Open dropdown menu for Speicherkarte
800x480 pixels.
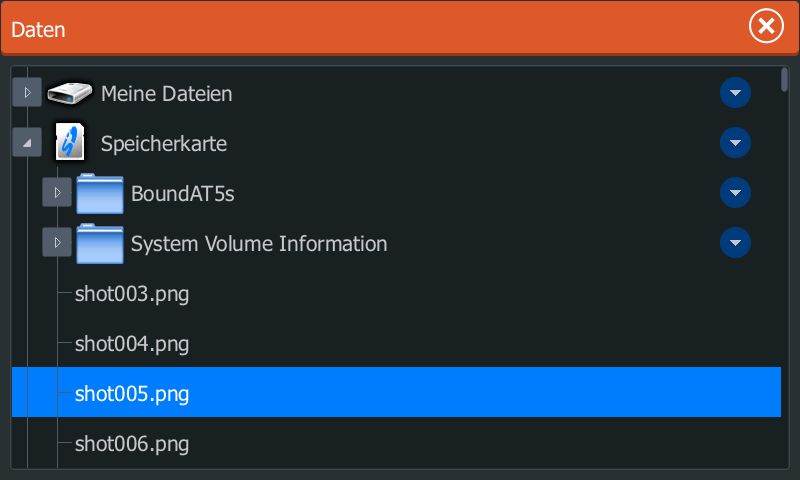tap(735, 143)
